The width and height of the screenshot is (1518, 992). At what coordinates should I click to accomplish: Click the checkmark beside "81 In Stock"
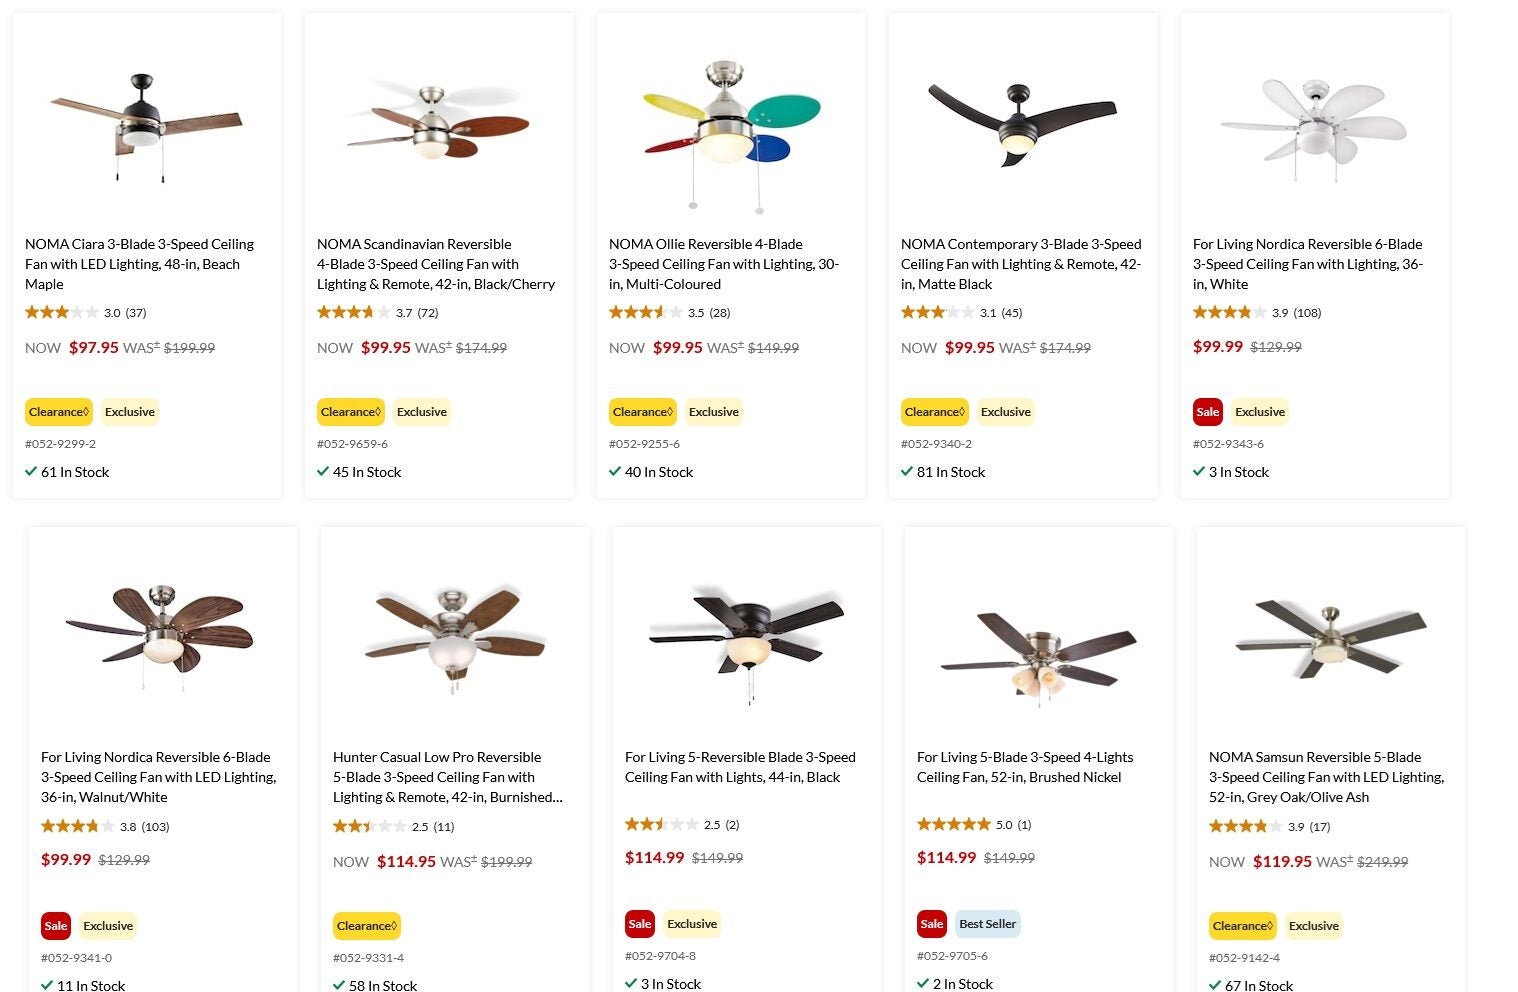906,471
